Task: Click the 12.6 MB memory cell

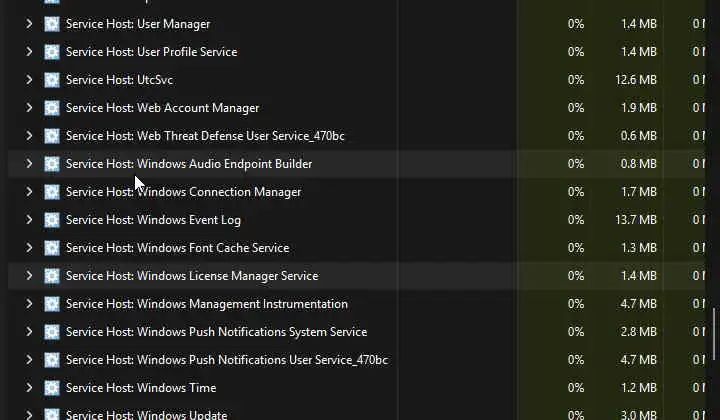Action: point(636,80)
